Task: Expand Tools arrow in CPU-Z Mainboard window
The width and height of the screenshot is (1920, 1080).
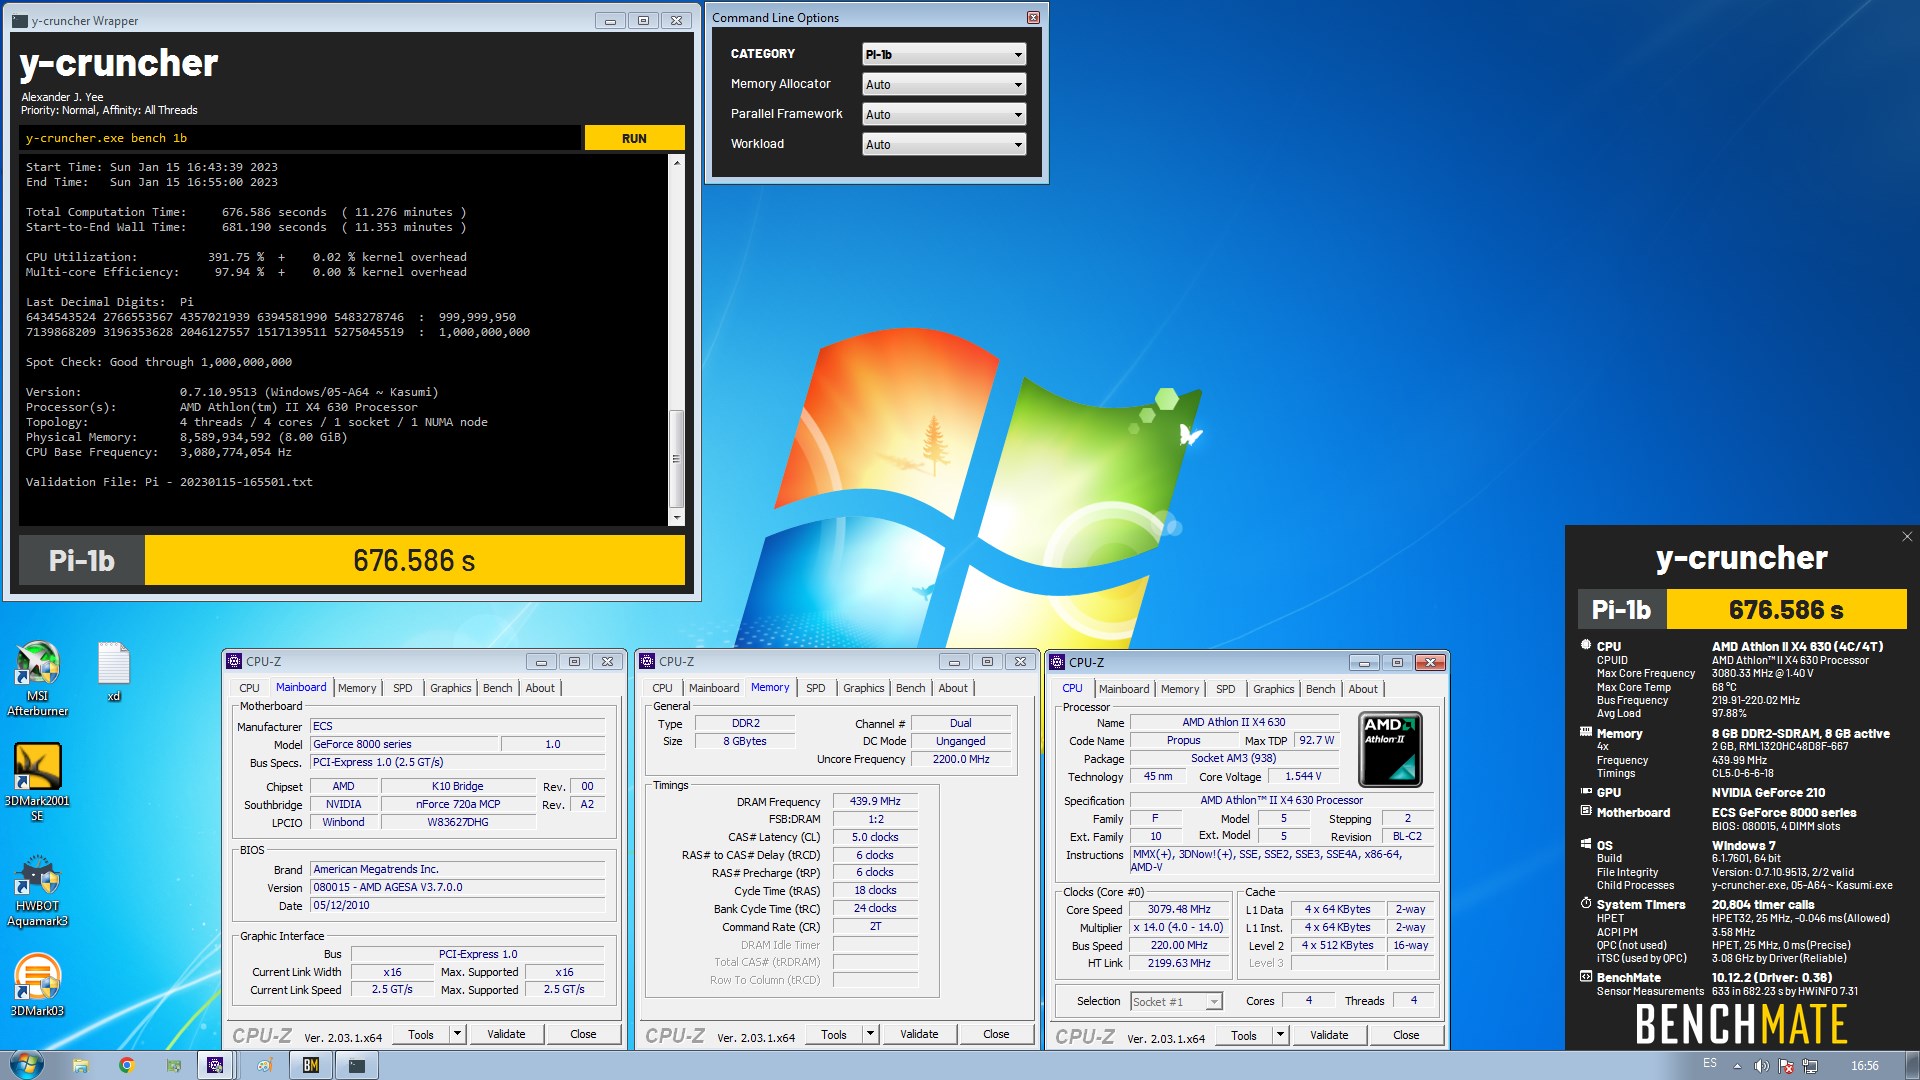Action: coord(457,1034)
